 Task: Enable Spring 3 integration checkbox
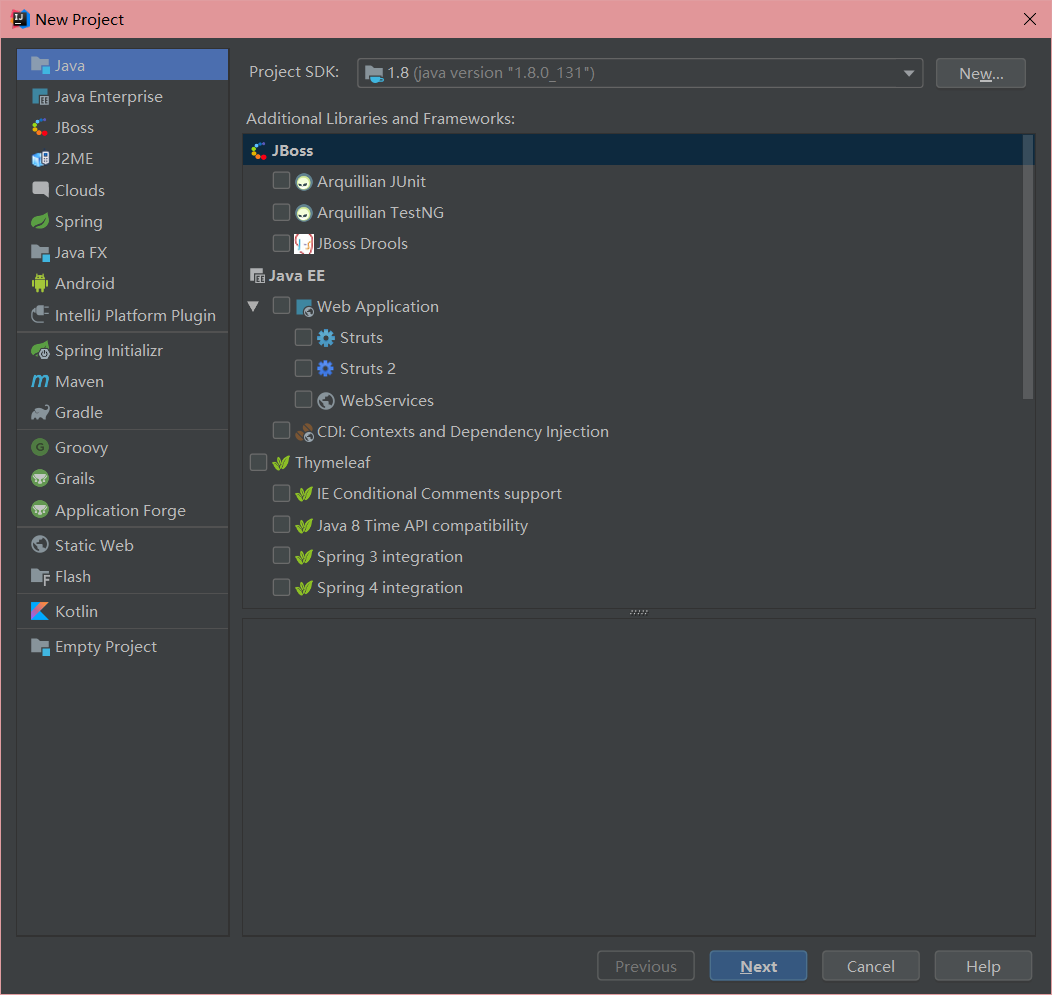(x=281, y=556)
